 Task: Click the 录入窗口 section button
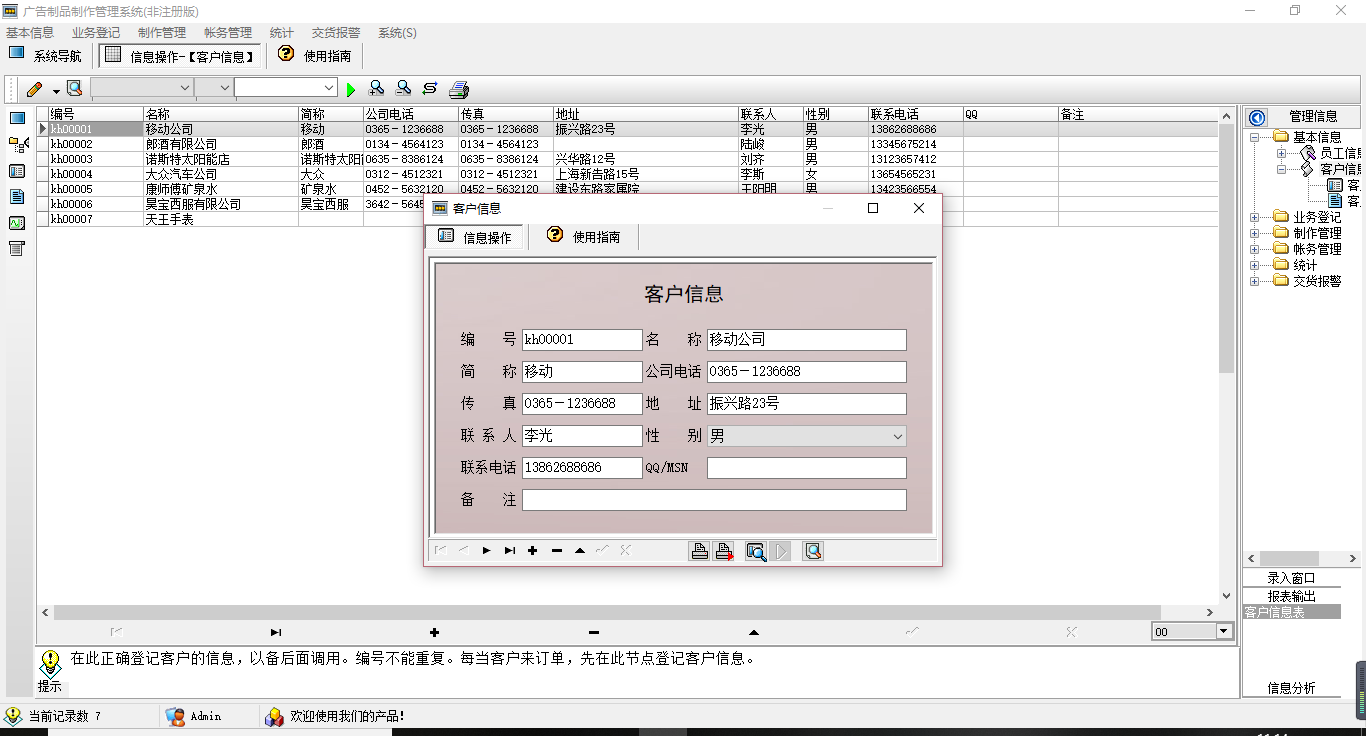coord(1291,578)
